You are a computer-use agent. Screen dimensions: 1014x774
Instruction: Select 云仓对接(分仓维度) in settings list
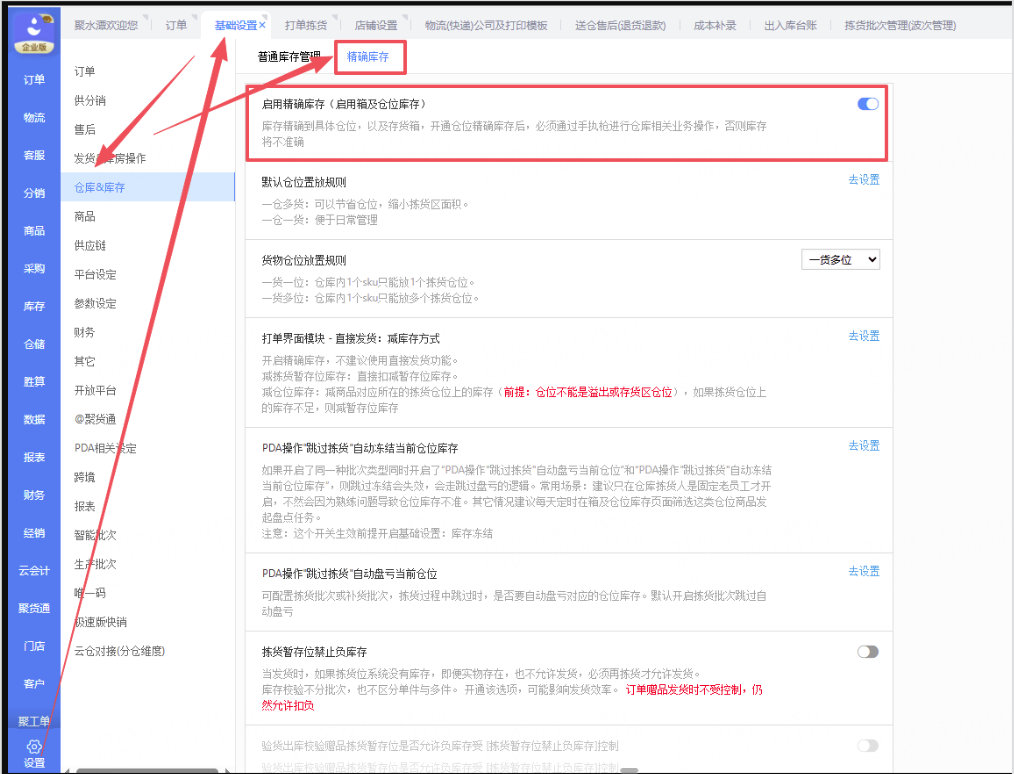[119, 651]
